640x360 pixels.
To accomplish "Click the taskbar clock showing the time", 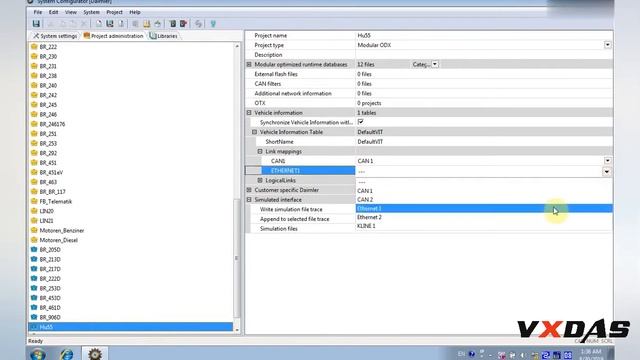I will pyautogui.click(x=591, y=354).
